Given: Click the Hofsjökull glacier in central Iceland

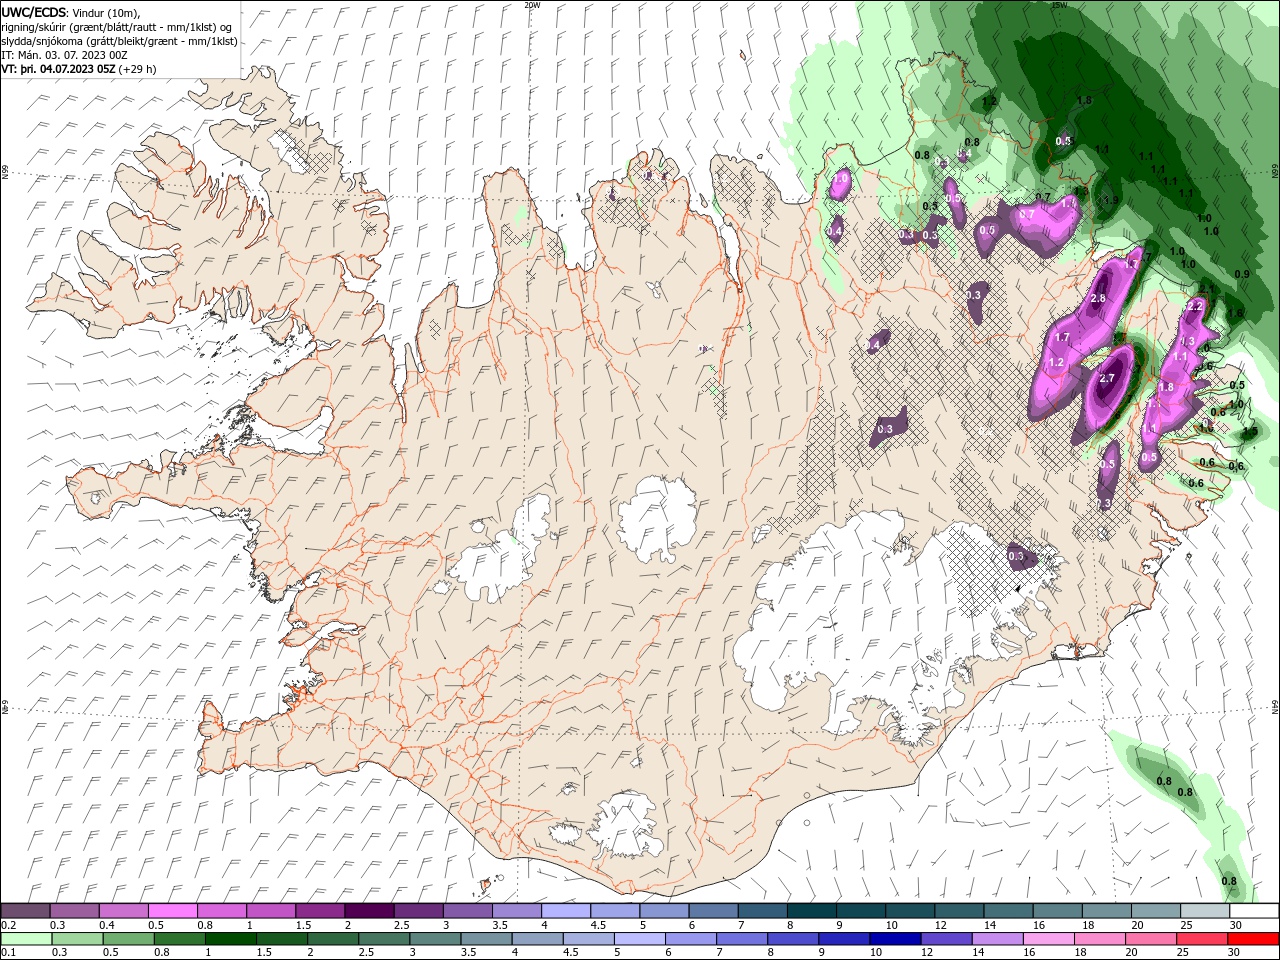Looking at the screenshot, I should point(657,518).
